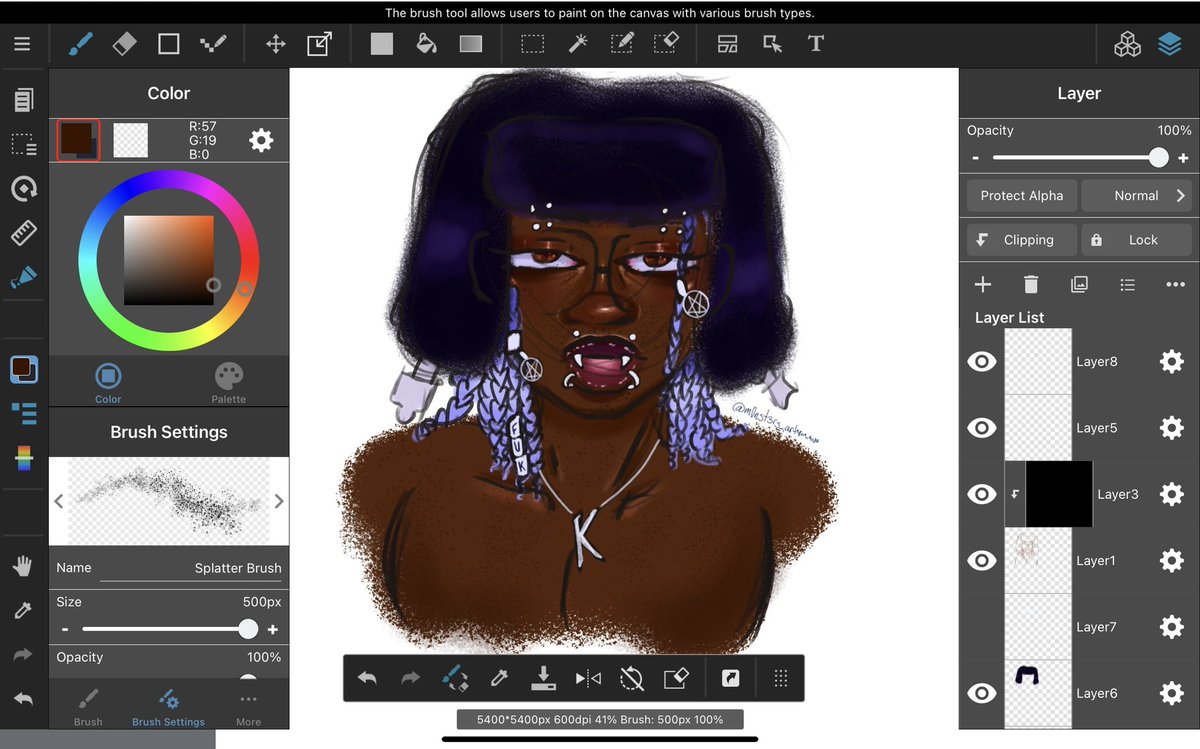Open Normal blend mode dropdown
This screenshot has height=749, width=1200.
[1137, 196]
